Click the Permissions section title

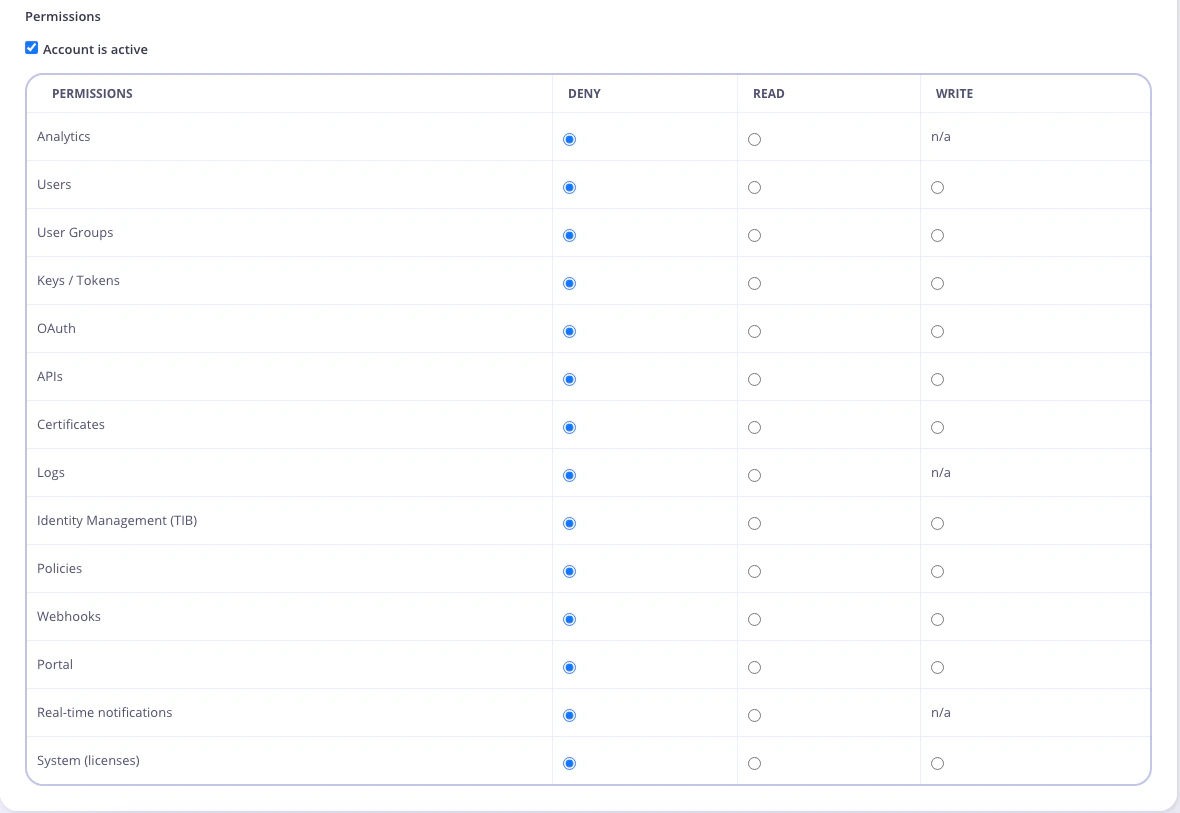[x=62, y=16]
